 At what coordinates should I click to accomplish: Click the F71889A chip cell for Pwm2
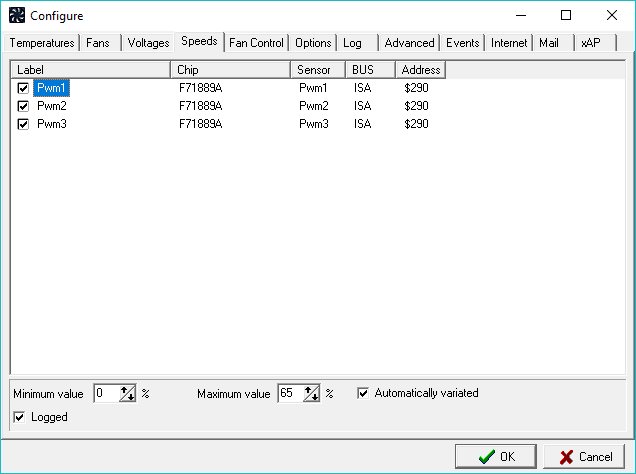click(200, 106)
